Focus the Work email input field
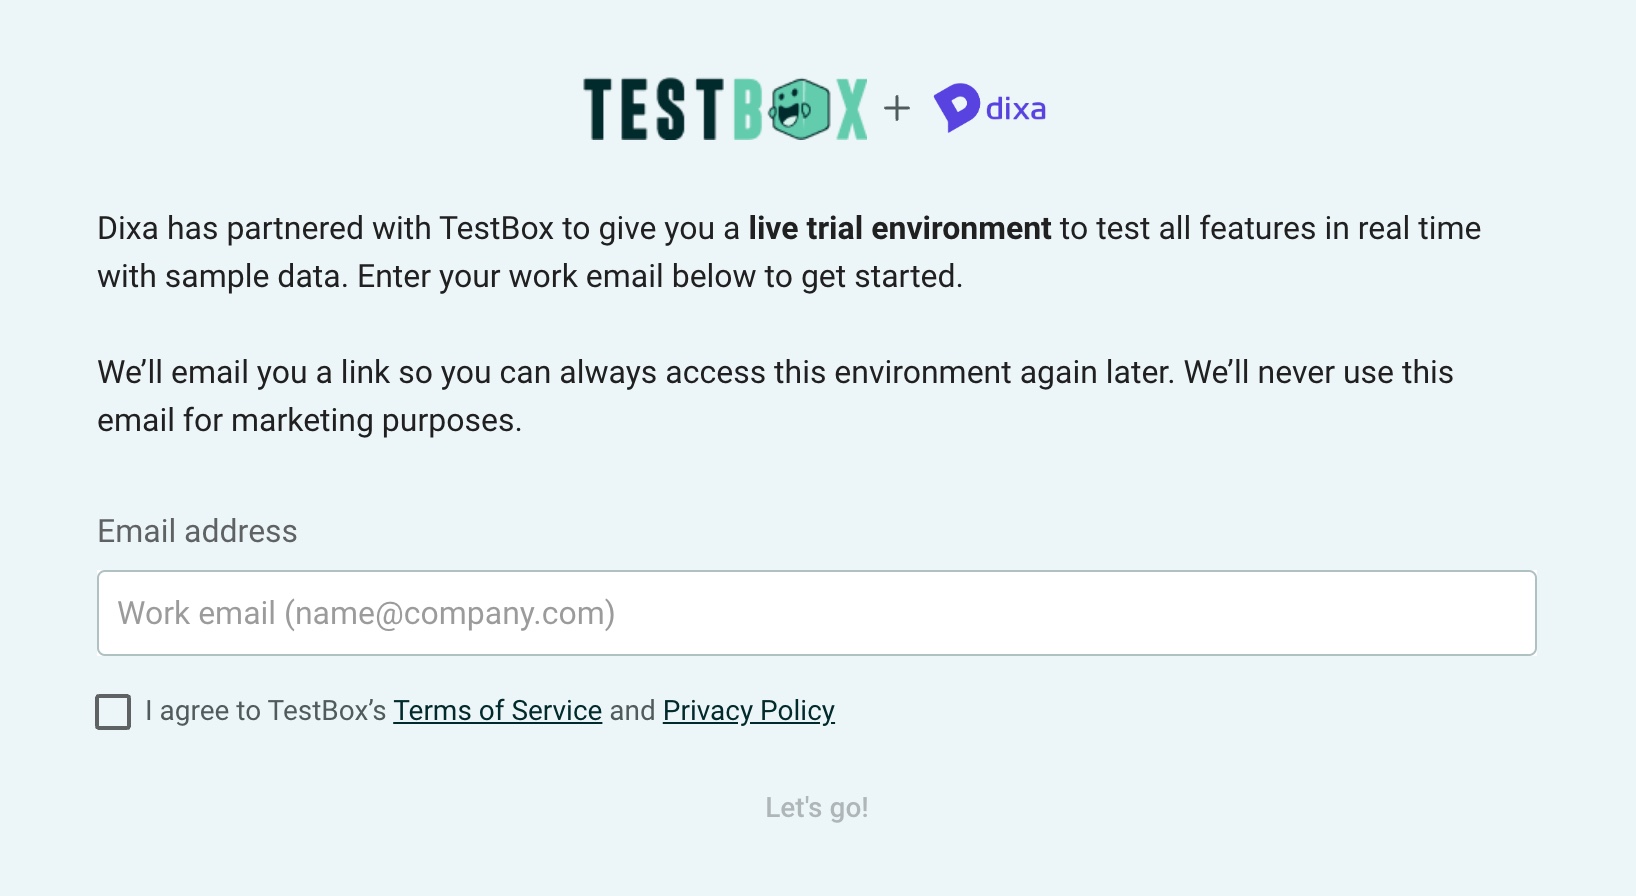1636x896 pixels. [x=817, y=613]
